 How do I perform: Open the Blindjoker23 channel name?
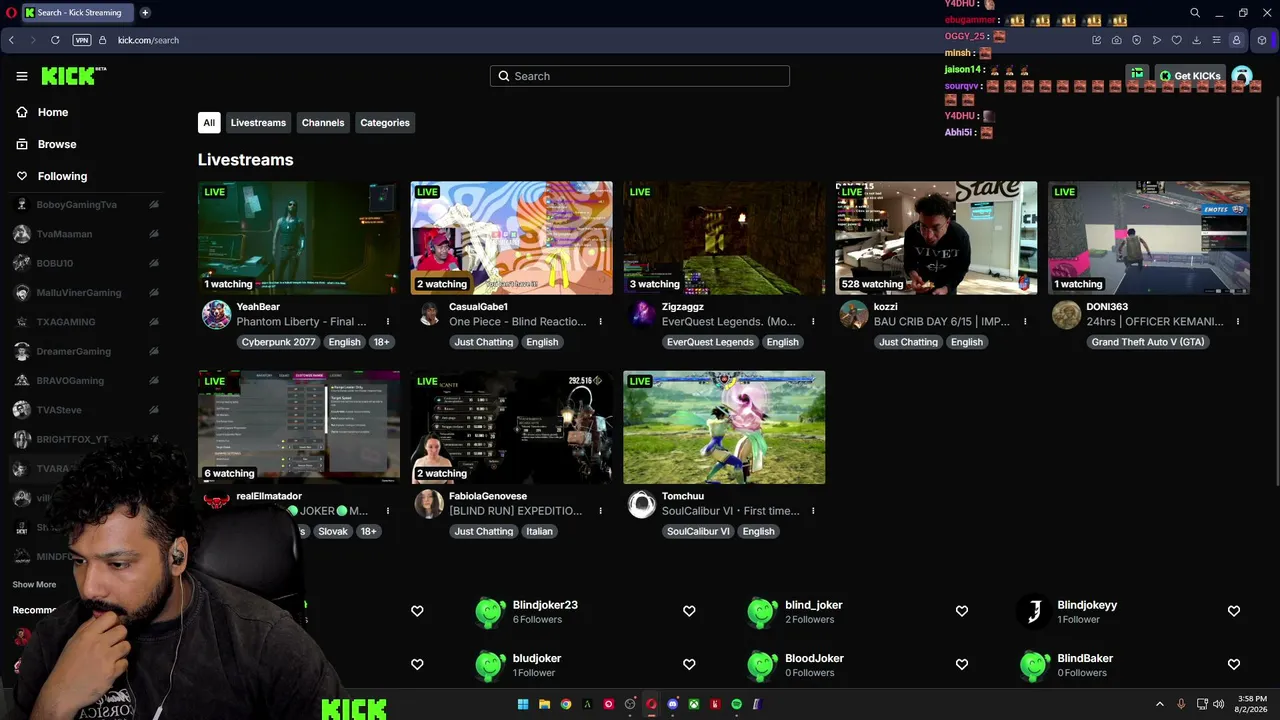tap(545, 605)
